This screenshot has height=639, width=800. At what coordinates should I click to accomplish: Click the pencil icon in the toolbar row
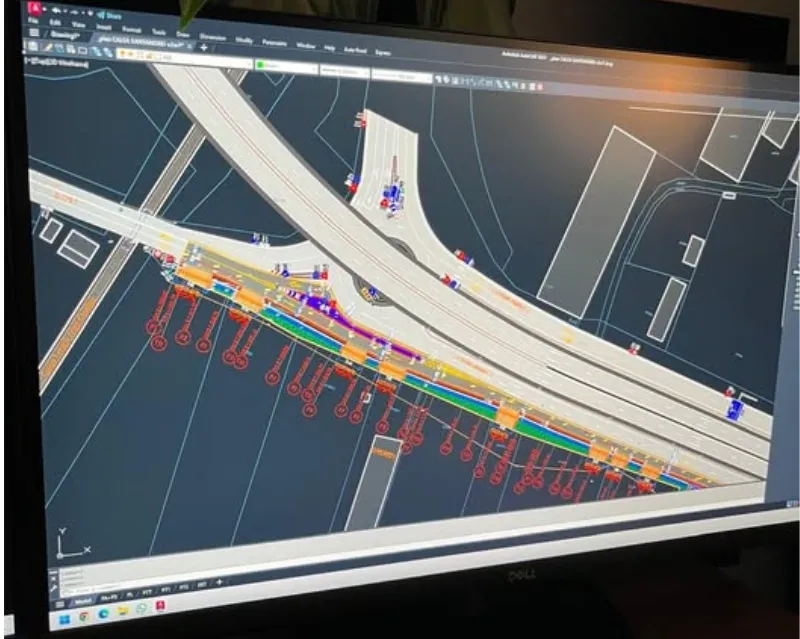pos(47,47)
